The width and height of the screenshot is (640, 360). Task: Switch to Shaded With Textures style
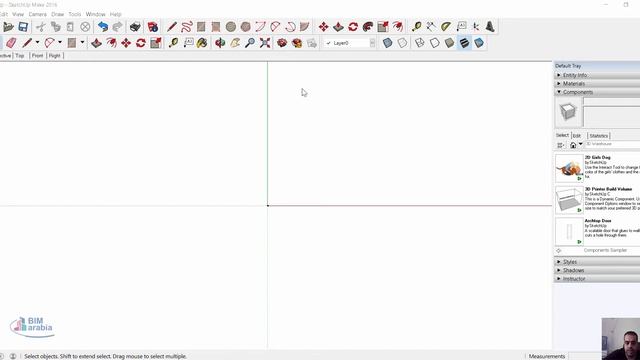pyautogui.click(x=464, y=43)
